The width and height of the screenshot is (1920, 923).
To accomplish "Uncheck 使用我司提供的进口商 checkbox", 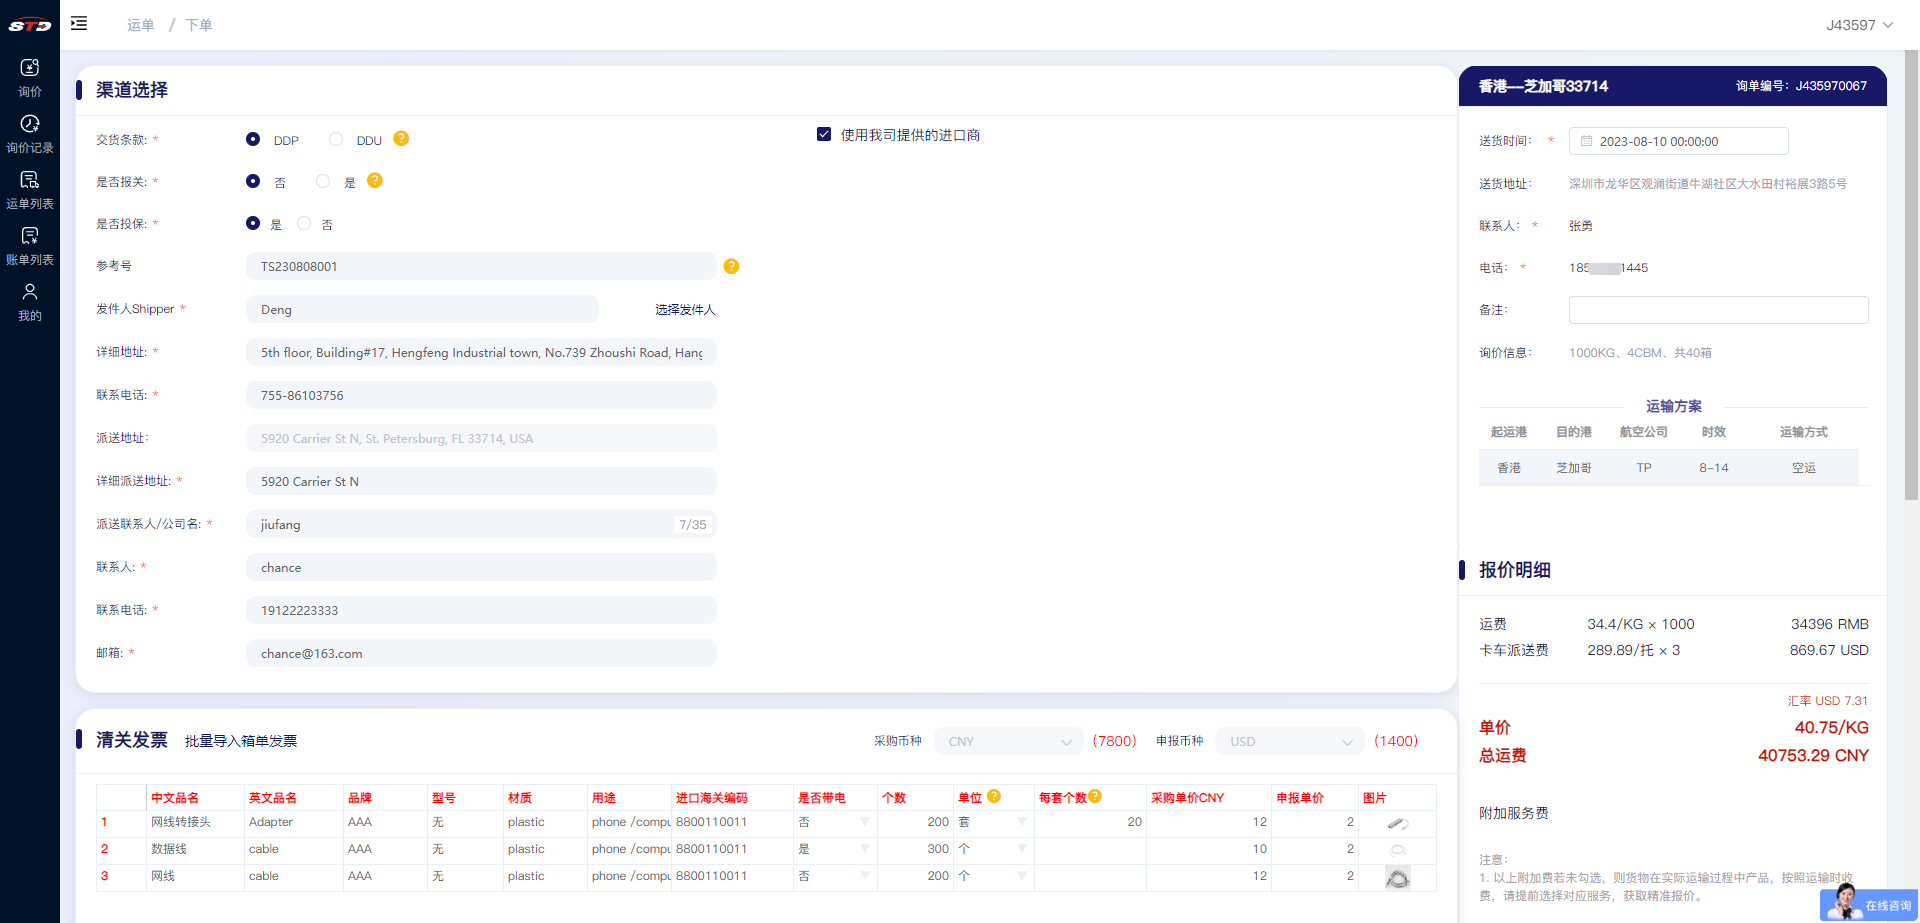I will pos(824,135).
